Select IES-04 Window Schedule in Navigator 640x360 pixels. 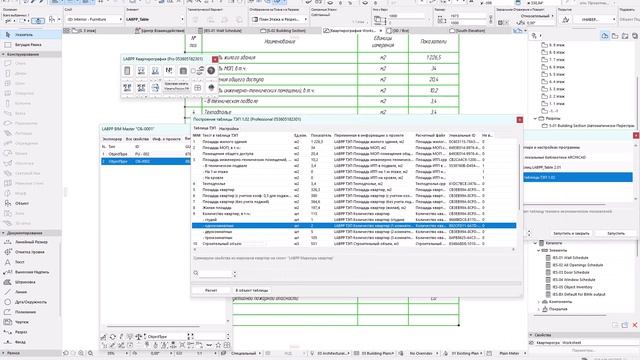[573, 280]
